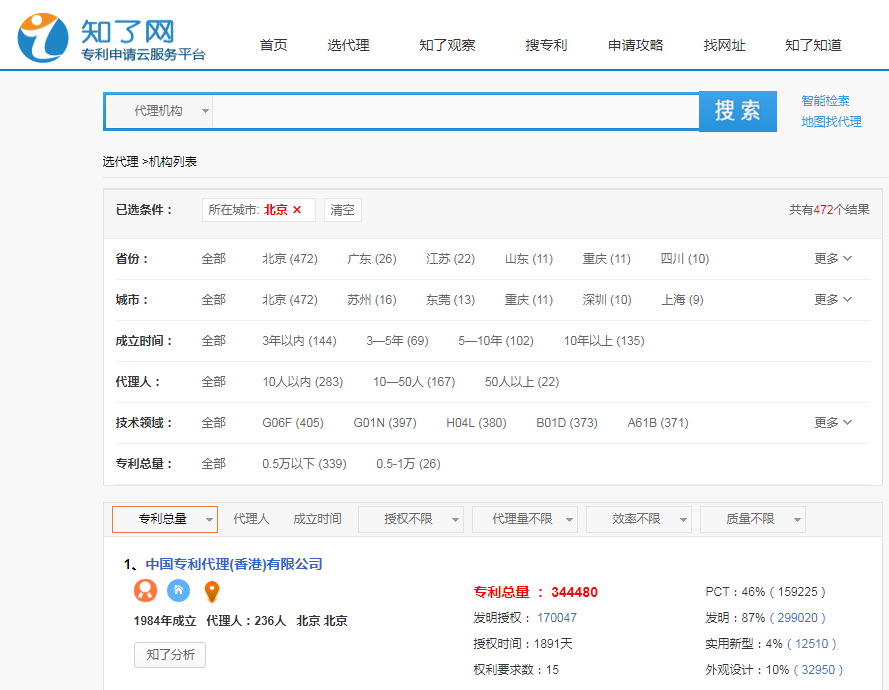Image resolution: width=889 pixels, height=690 pixels.
Task: Filter province by 江苏 (22)
Action: coord(450,259)
